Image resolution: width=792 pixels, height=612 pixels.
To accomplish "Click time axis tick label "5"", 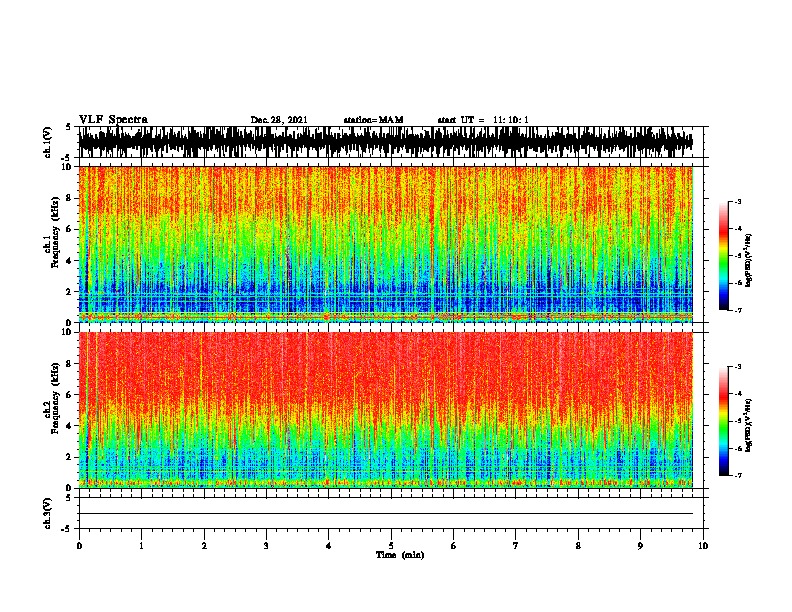I will point(391,546).
